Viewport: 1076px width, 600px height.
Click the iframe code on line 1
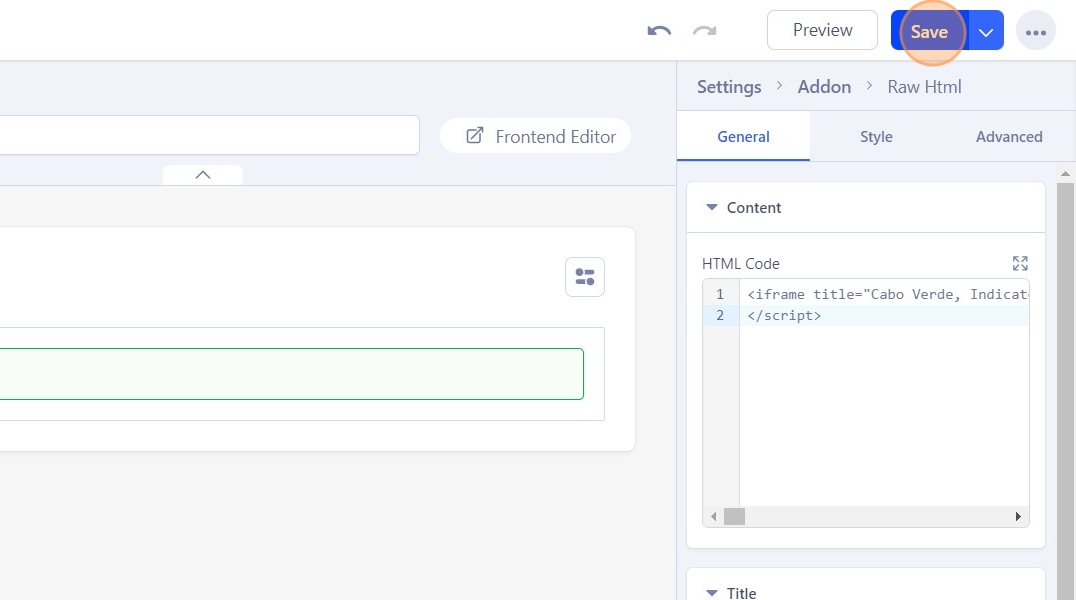[887, 295]
